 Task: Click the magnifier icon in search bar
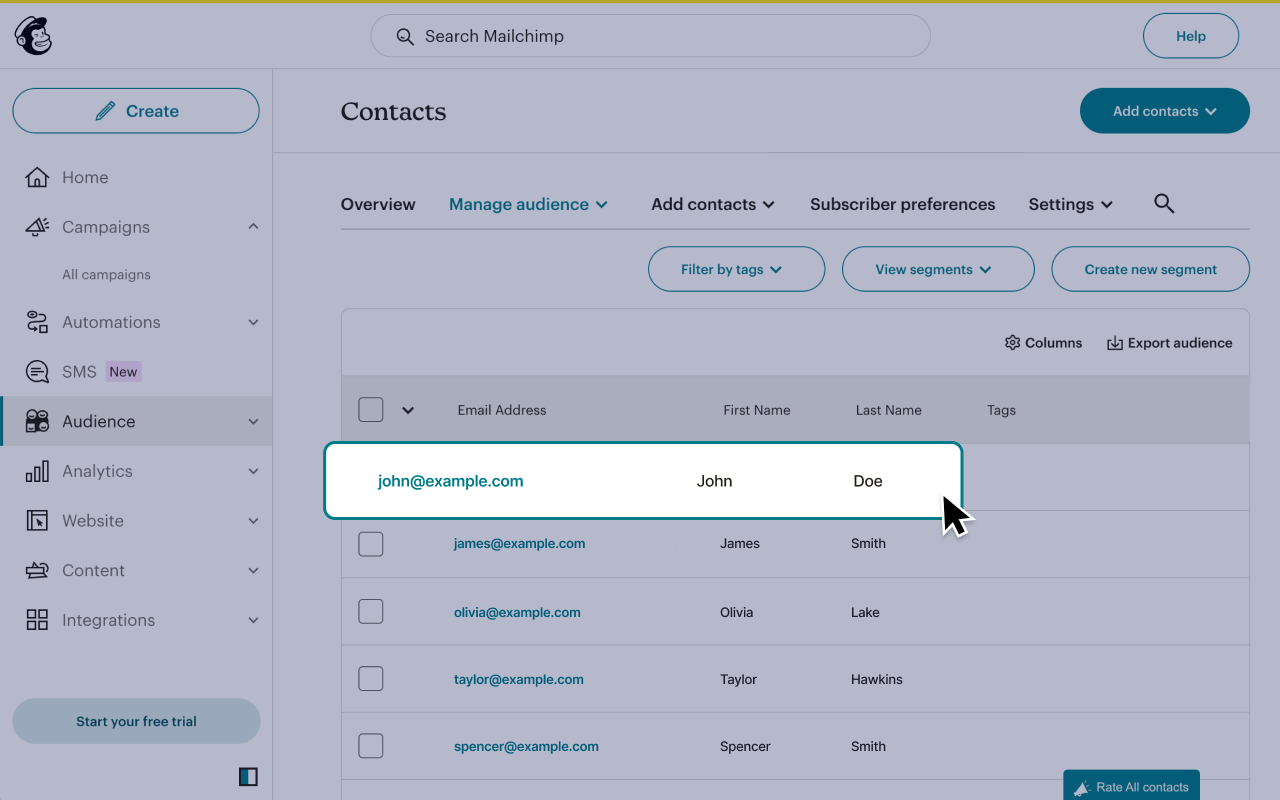pos(405,36)
